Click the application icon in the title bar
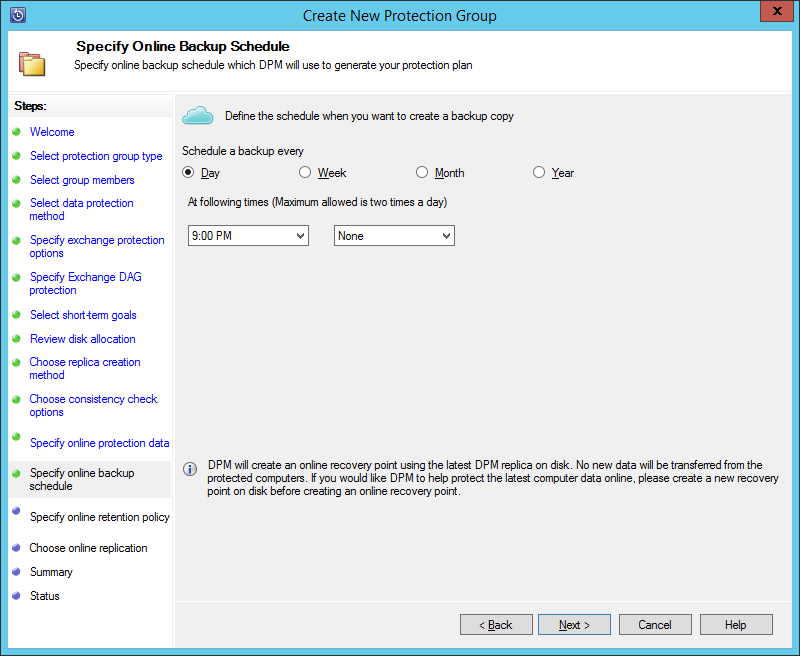This screenshot has width=800, height=656. (16, 15)
